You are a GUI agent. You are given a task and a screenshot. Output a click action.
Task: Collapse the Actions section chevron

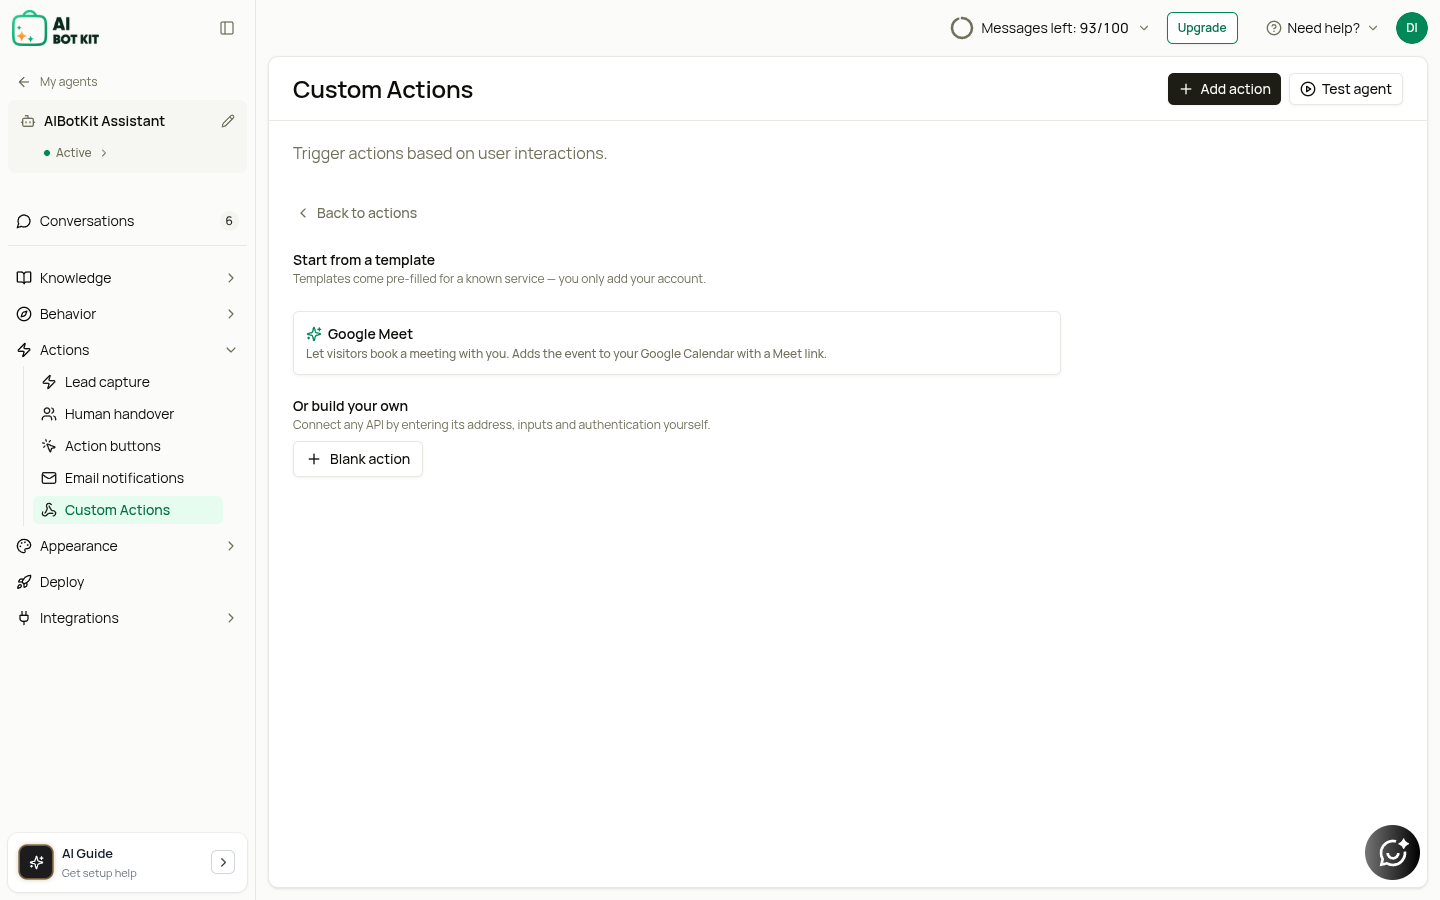(x=231, y=350)
